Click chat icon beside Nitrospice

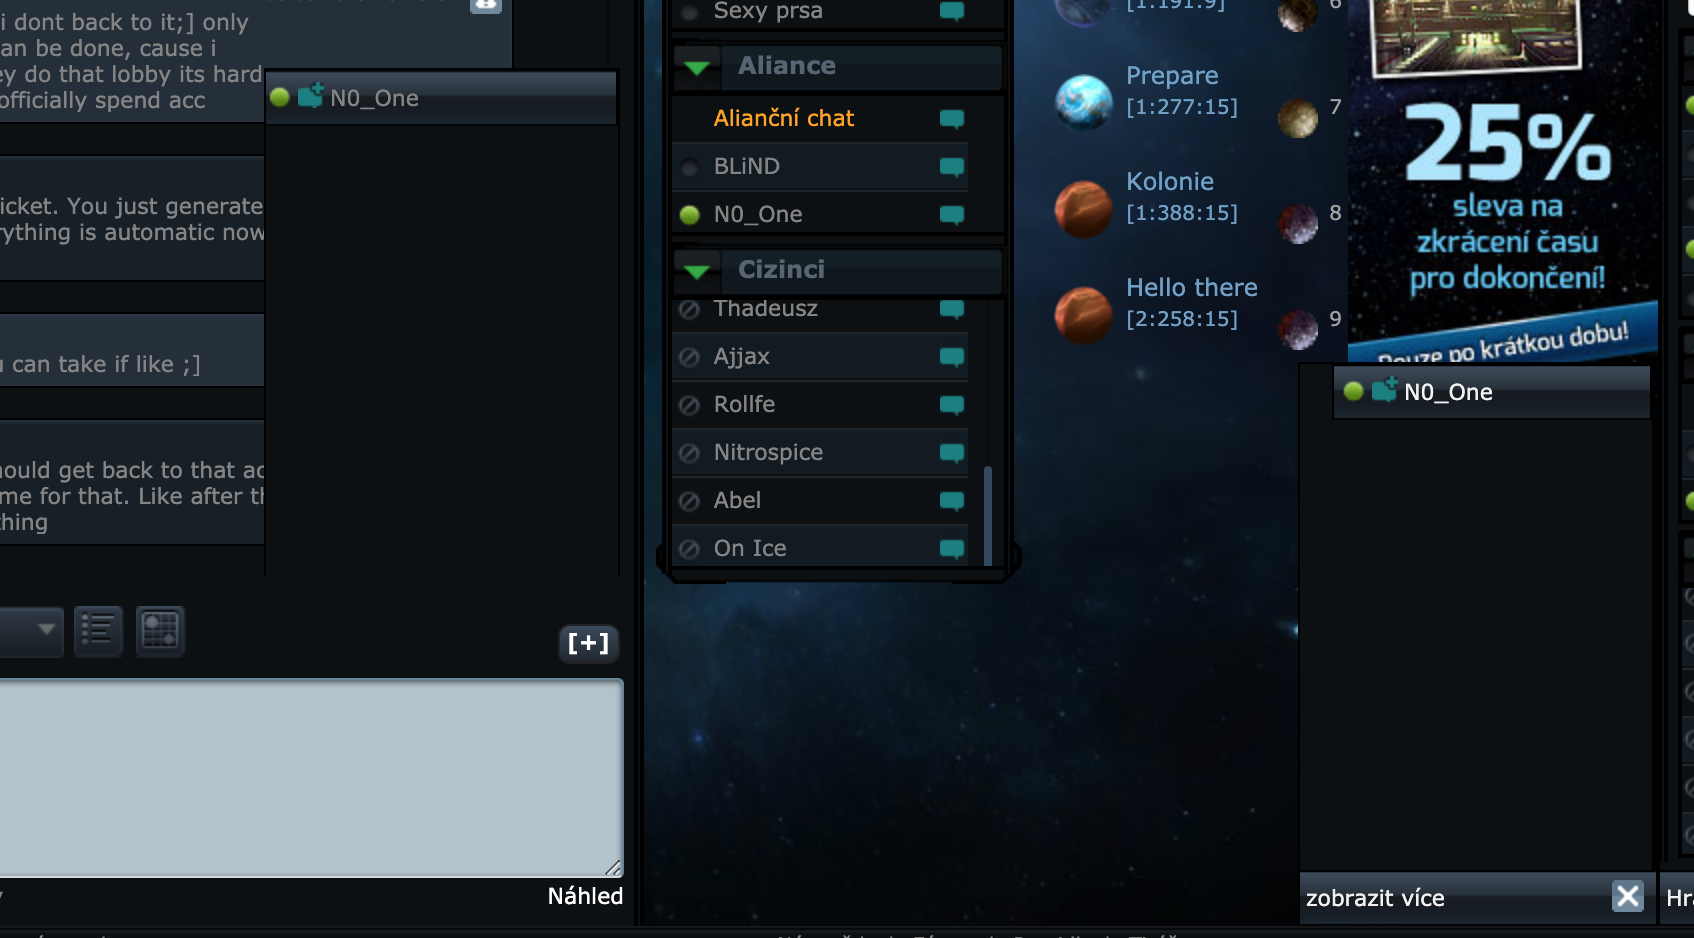click(952, 453)
